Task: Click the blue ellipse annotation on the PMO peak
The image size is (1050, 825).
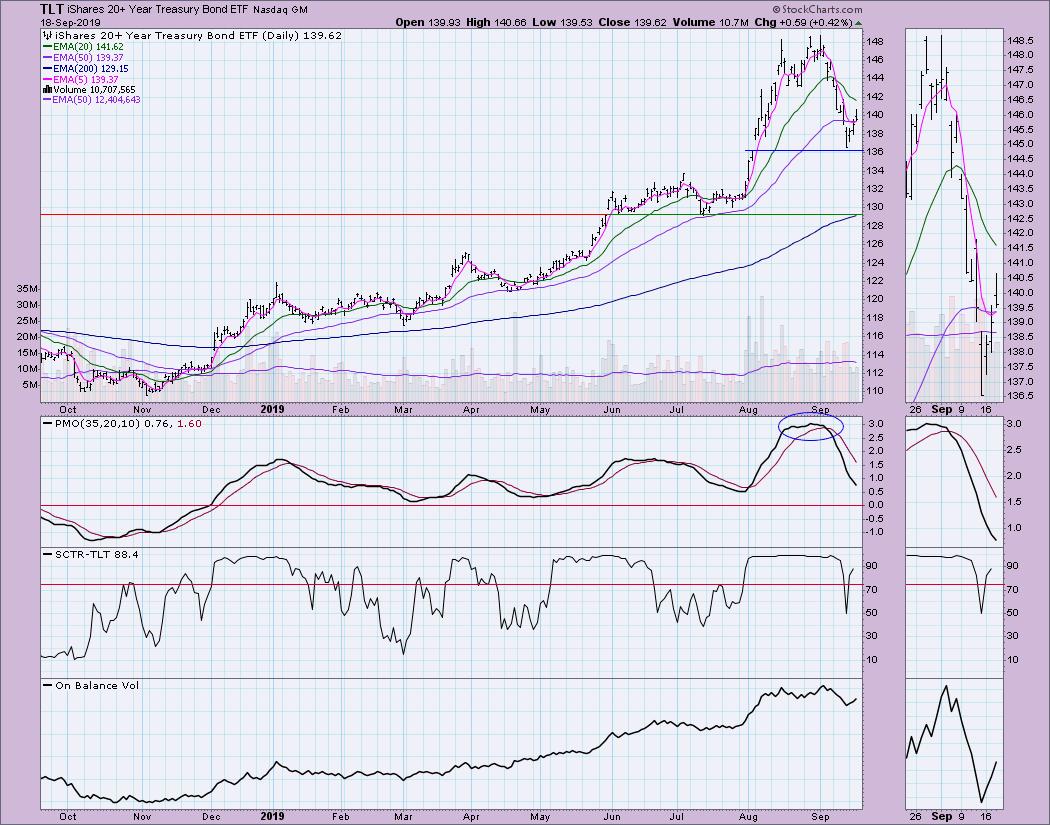Action: click(x=810, y=427)
